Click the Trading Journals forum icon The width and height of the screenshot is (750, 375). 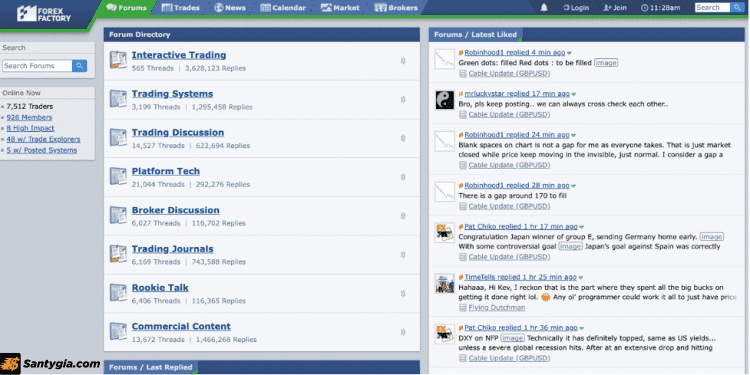(x=118, y=254)
